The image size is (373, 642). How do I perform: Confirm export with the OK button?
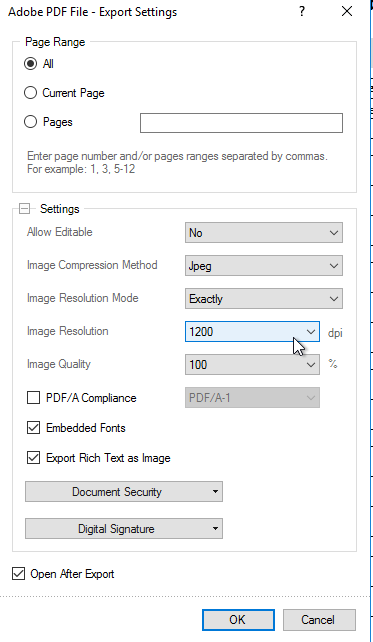pyautogui.click(x=238, y=620)
